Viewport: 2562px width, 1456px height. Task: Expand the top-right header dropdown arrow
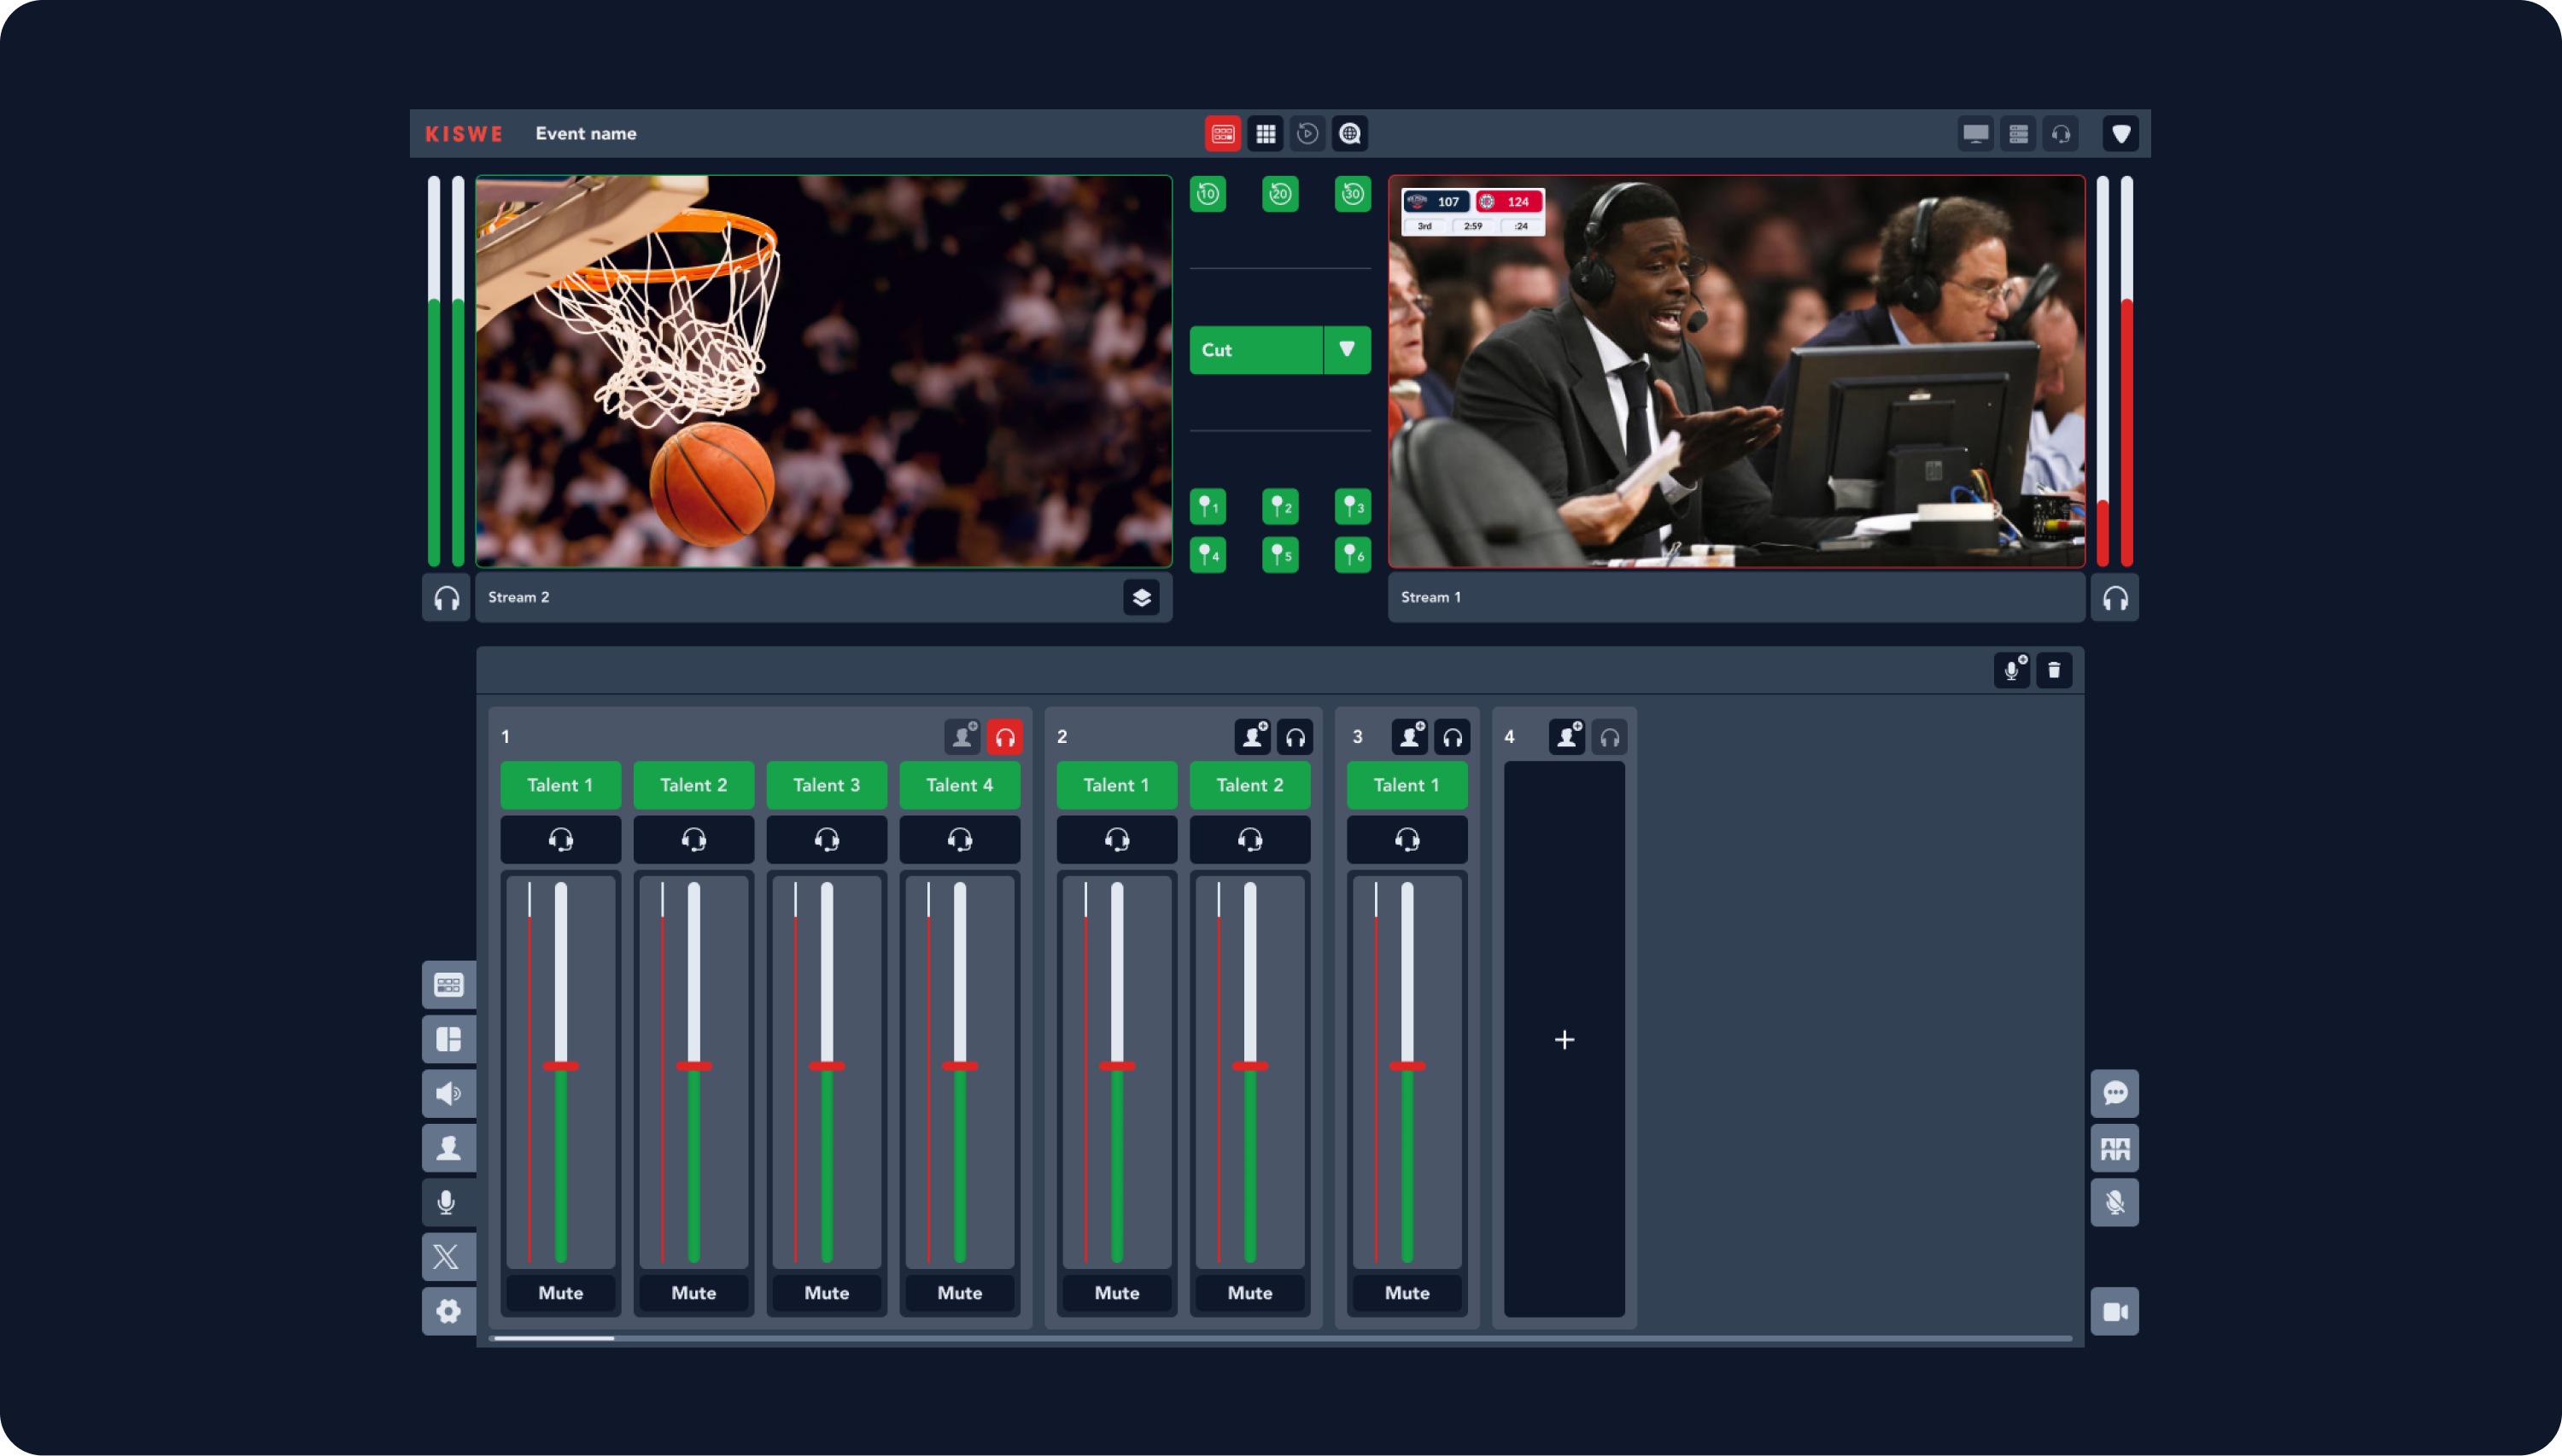pyautogui.click(x=2120, y=134)
